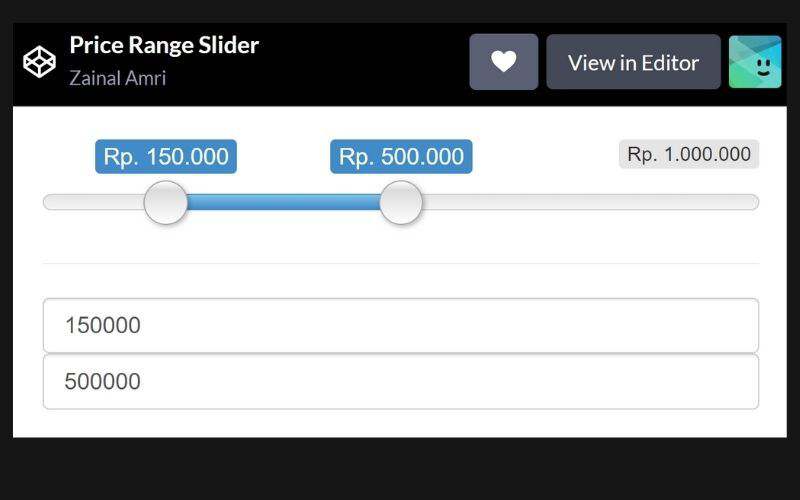This screenshot has width=800, height=500.
Task: Click the slider track left of the minimum handle
Action: click(92, 203)
